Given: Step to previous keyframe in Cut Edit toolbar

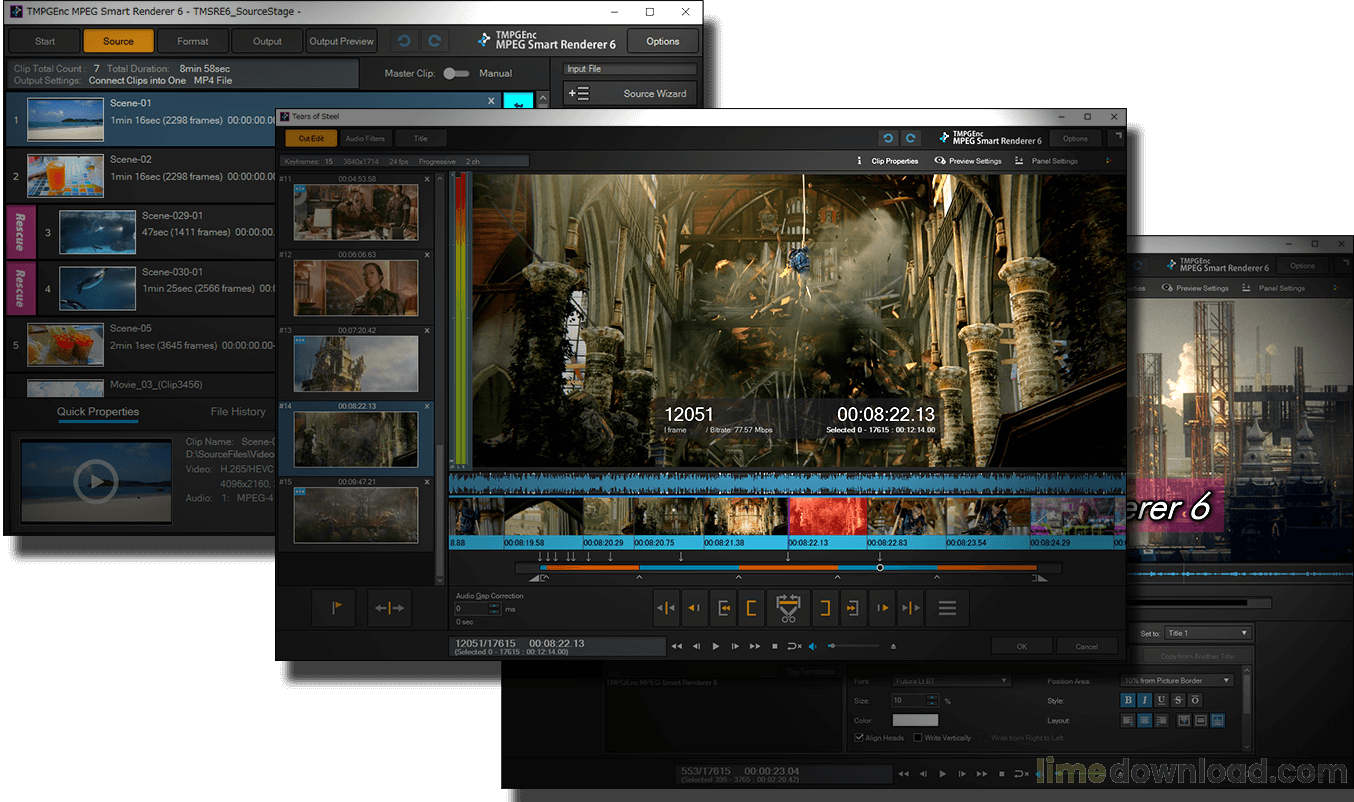Looking at the screenshot, I should point(695,607).
